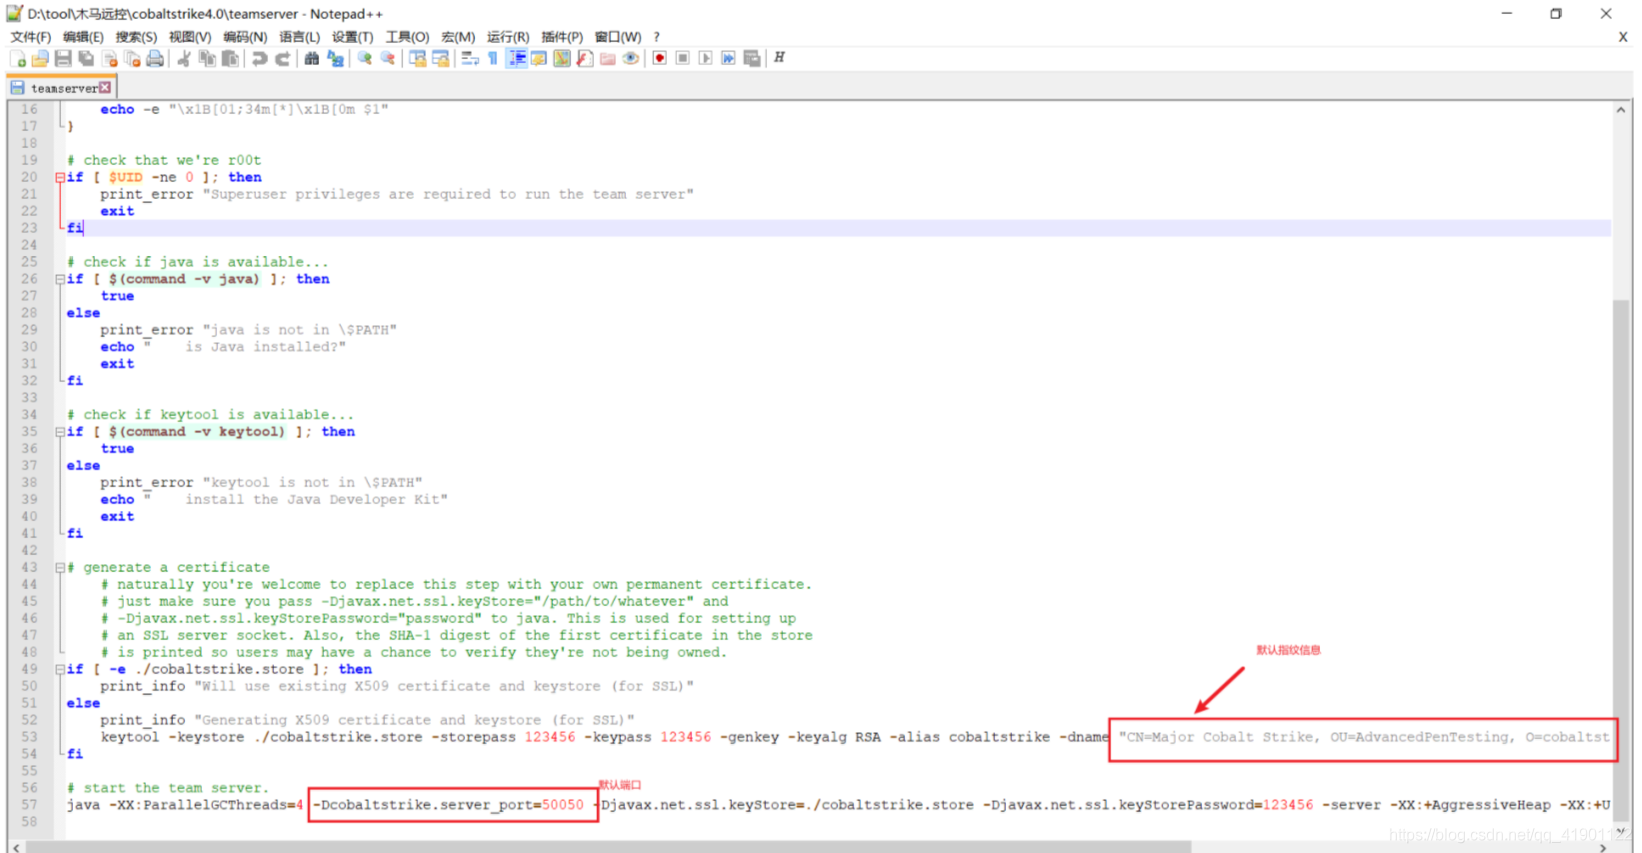1642x853 pixels.
Task: Click the Redo arrow icon
Action: pyautogui.click(x=282, y=59)
